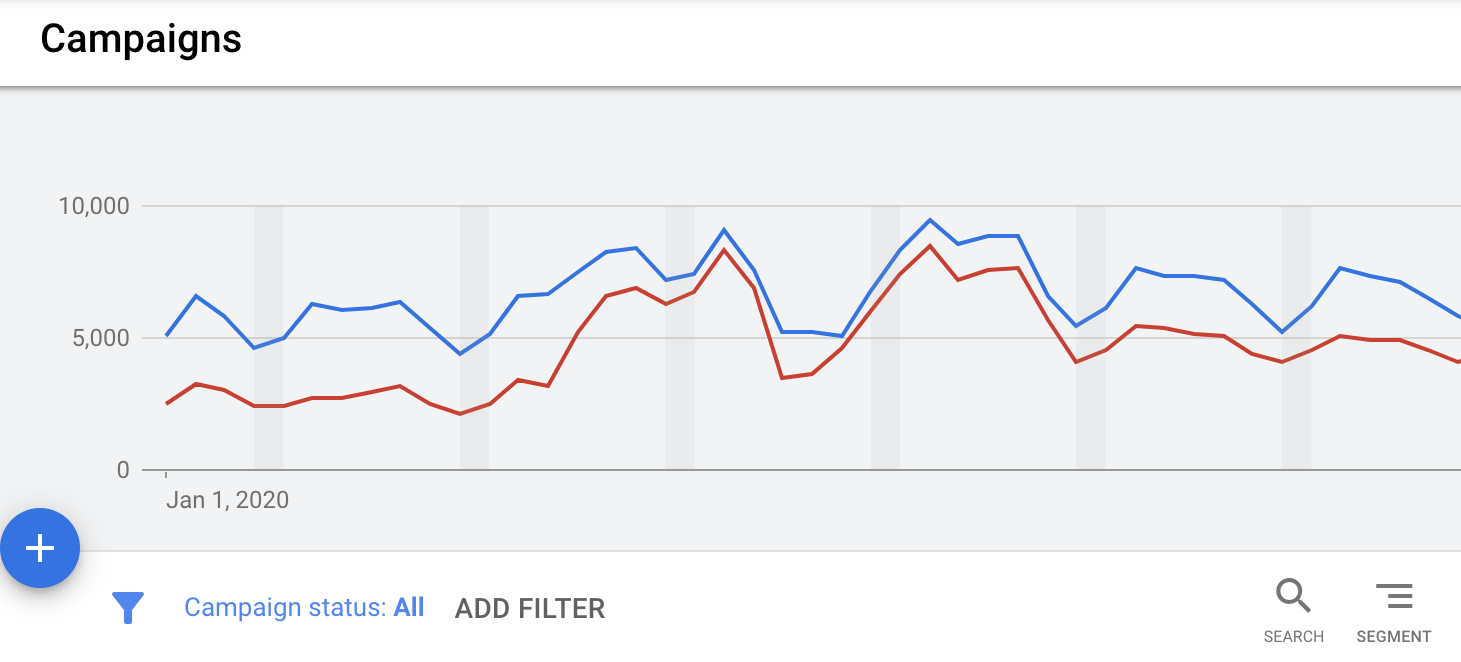Viewport: 1461px width, 662px height.
Task: Open the Segment options icon
Action: tap(1394, 596)
